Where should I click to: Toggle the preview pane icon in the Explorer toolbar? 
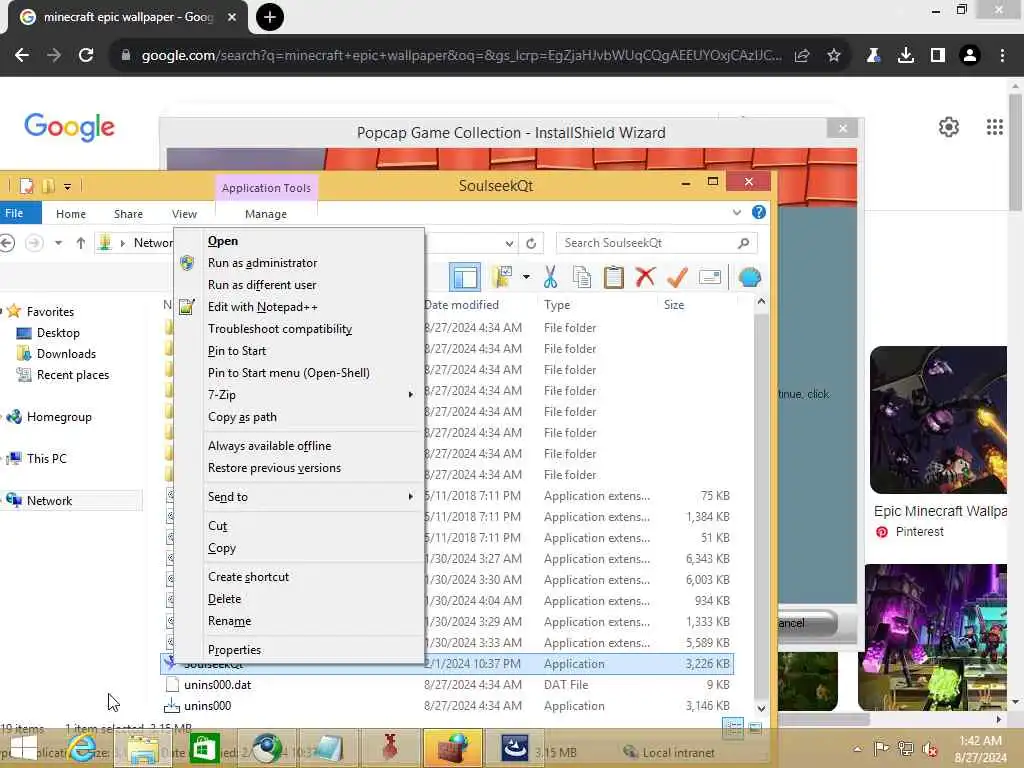coord(465,278)
